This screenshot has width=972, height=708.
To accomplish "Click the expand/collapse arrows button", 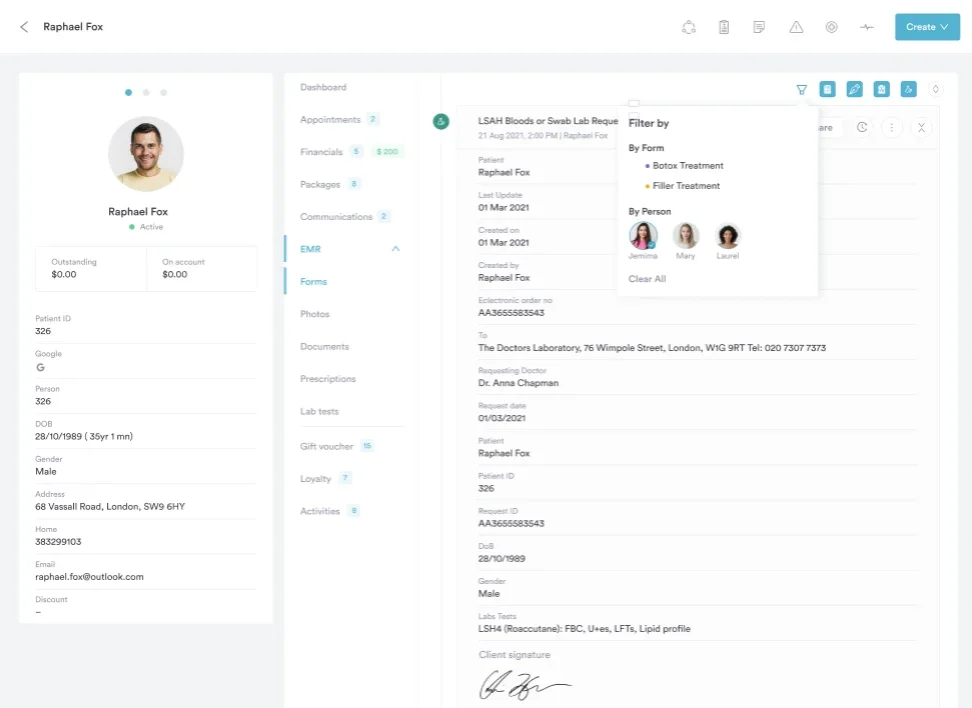I will pyautogui.click(x=935, y=90).
